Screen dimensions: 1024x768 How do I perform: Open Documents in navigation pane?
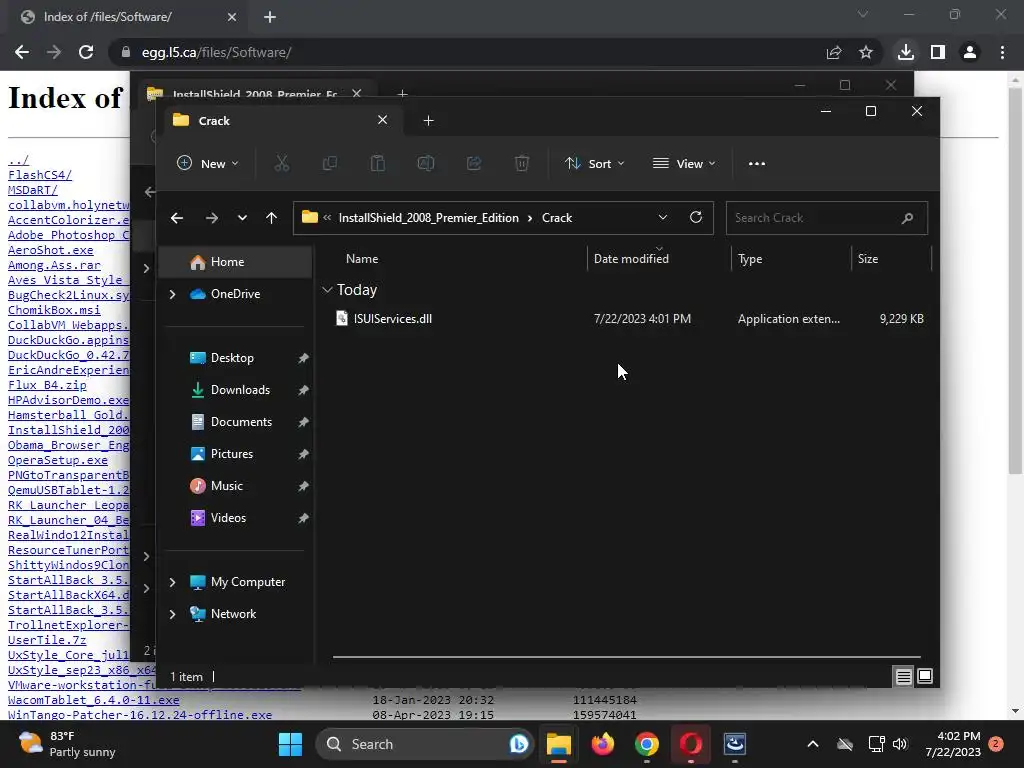click(238, 422)
